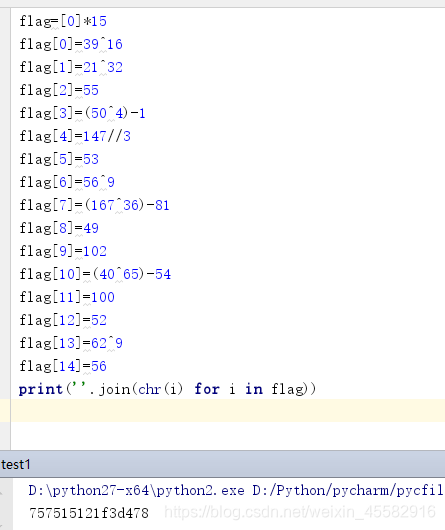This screenshot has width=445, height=530.
Task: Click the line flag[11]=100
Action: [67, 297]
